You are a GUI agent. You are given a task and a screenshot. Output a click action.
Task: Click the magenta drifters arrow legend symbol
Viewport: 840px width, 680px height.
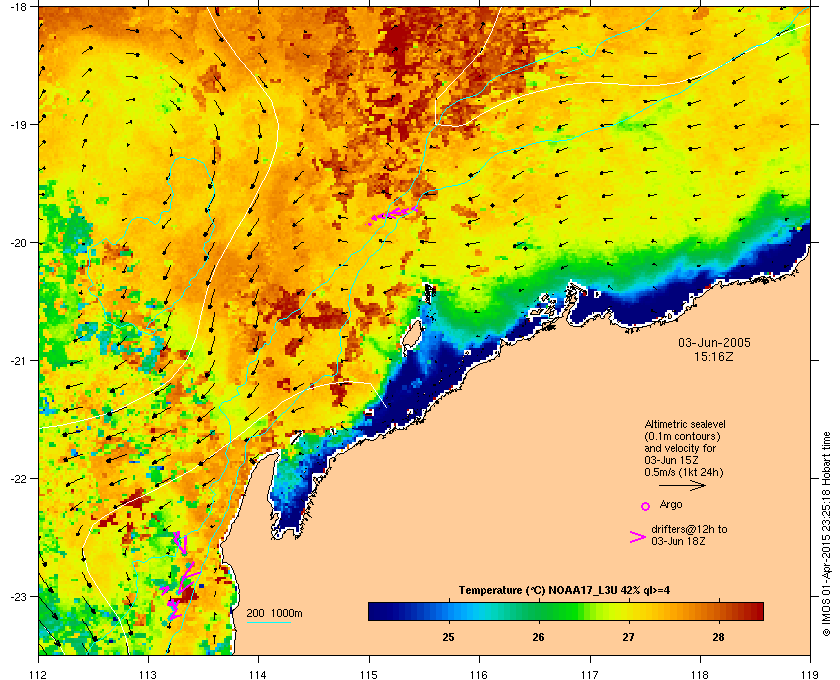point(638,537)
